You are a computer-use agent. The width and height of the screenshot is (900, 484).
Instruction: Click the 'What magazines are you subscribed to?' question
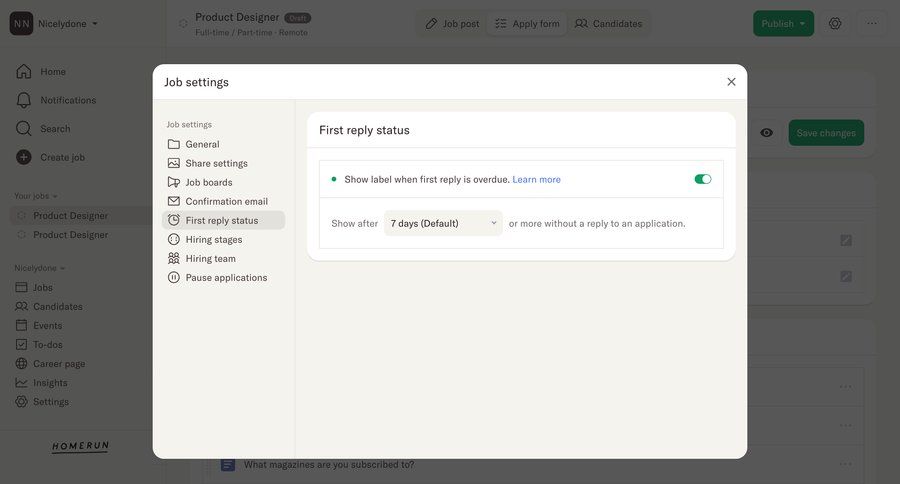tap(329, 464)
